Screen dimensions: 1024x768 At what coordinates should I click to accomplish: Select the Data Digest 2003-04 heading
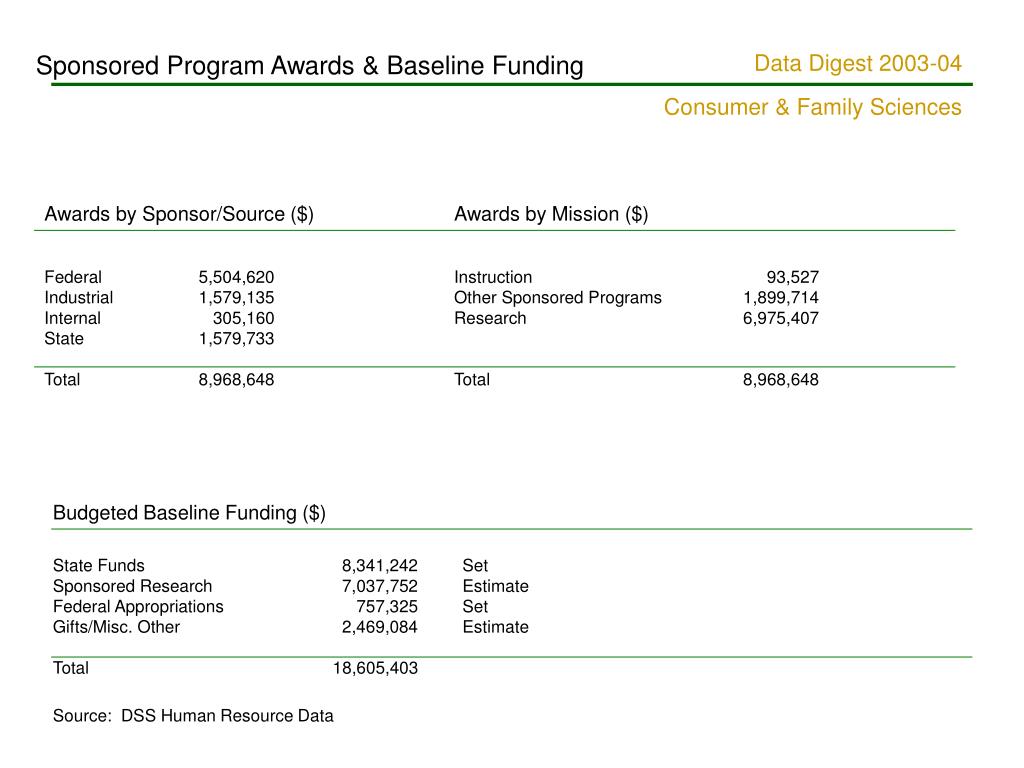857,63
